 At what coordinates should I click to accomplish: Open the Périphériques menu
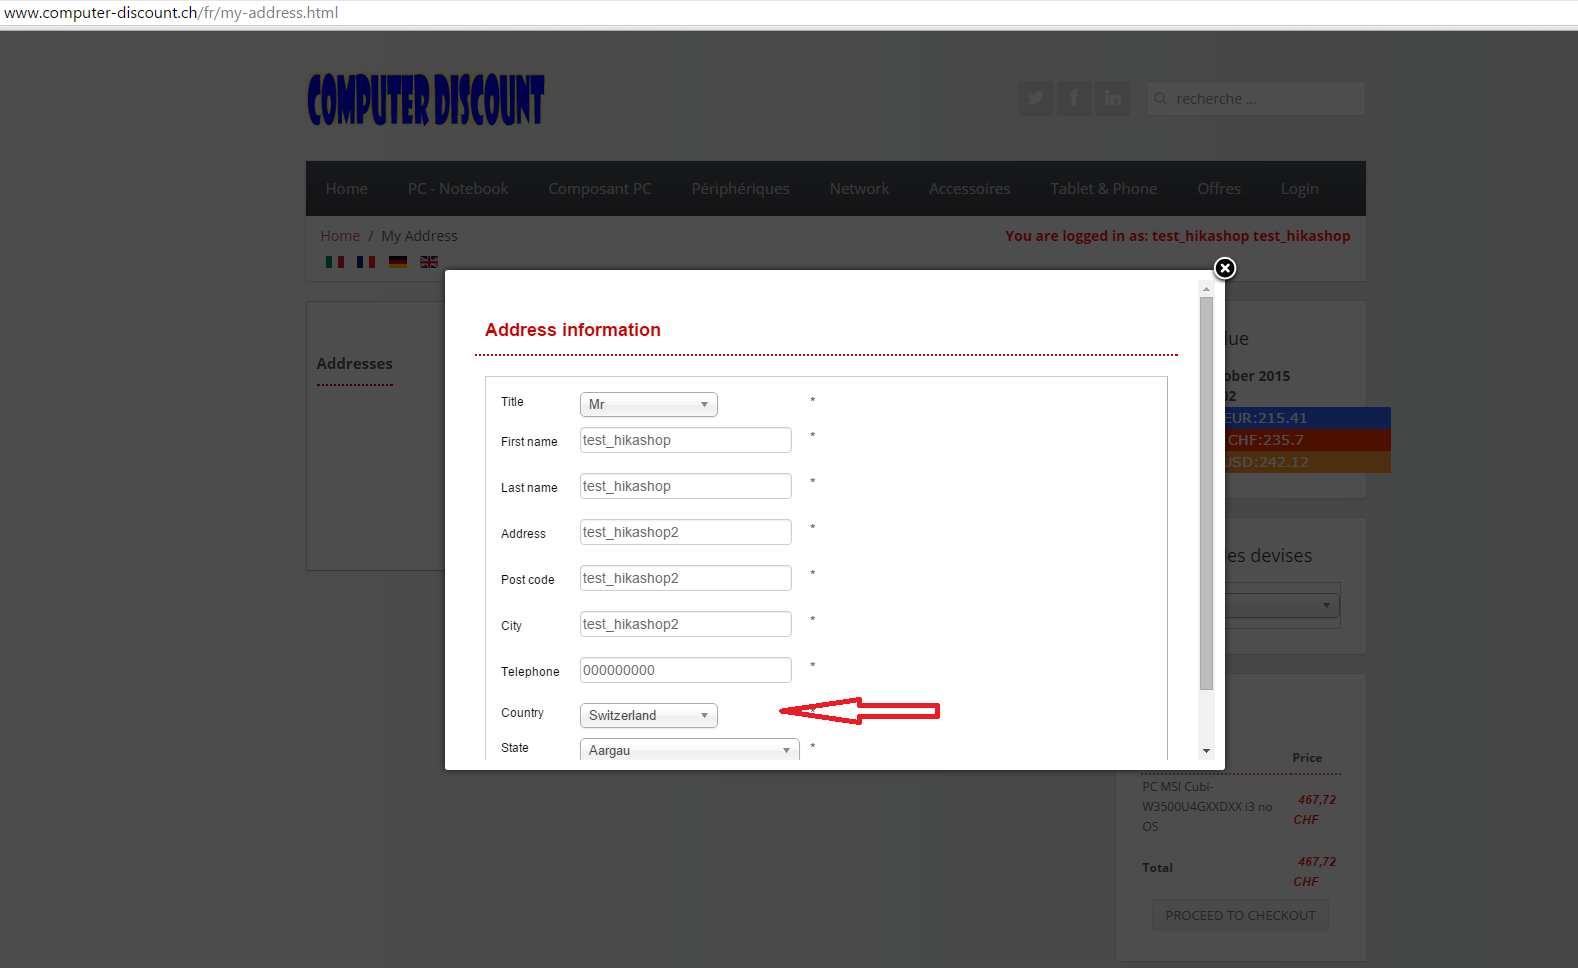click(x=741, y=189)
